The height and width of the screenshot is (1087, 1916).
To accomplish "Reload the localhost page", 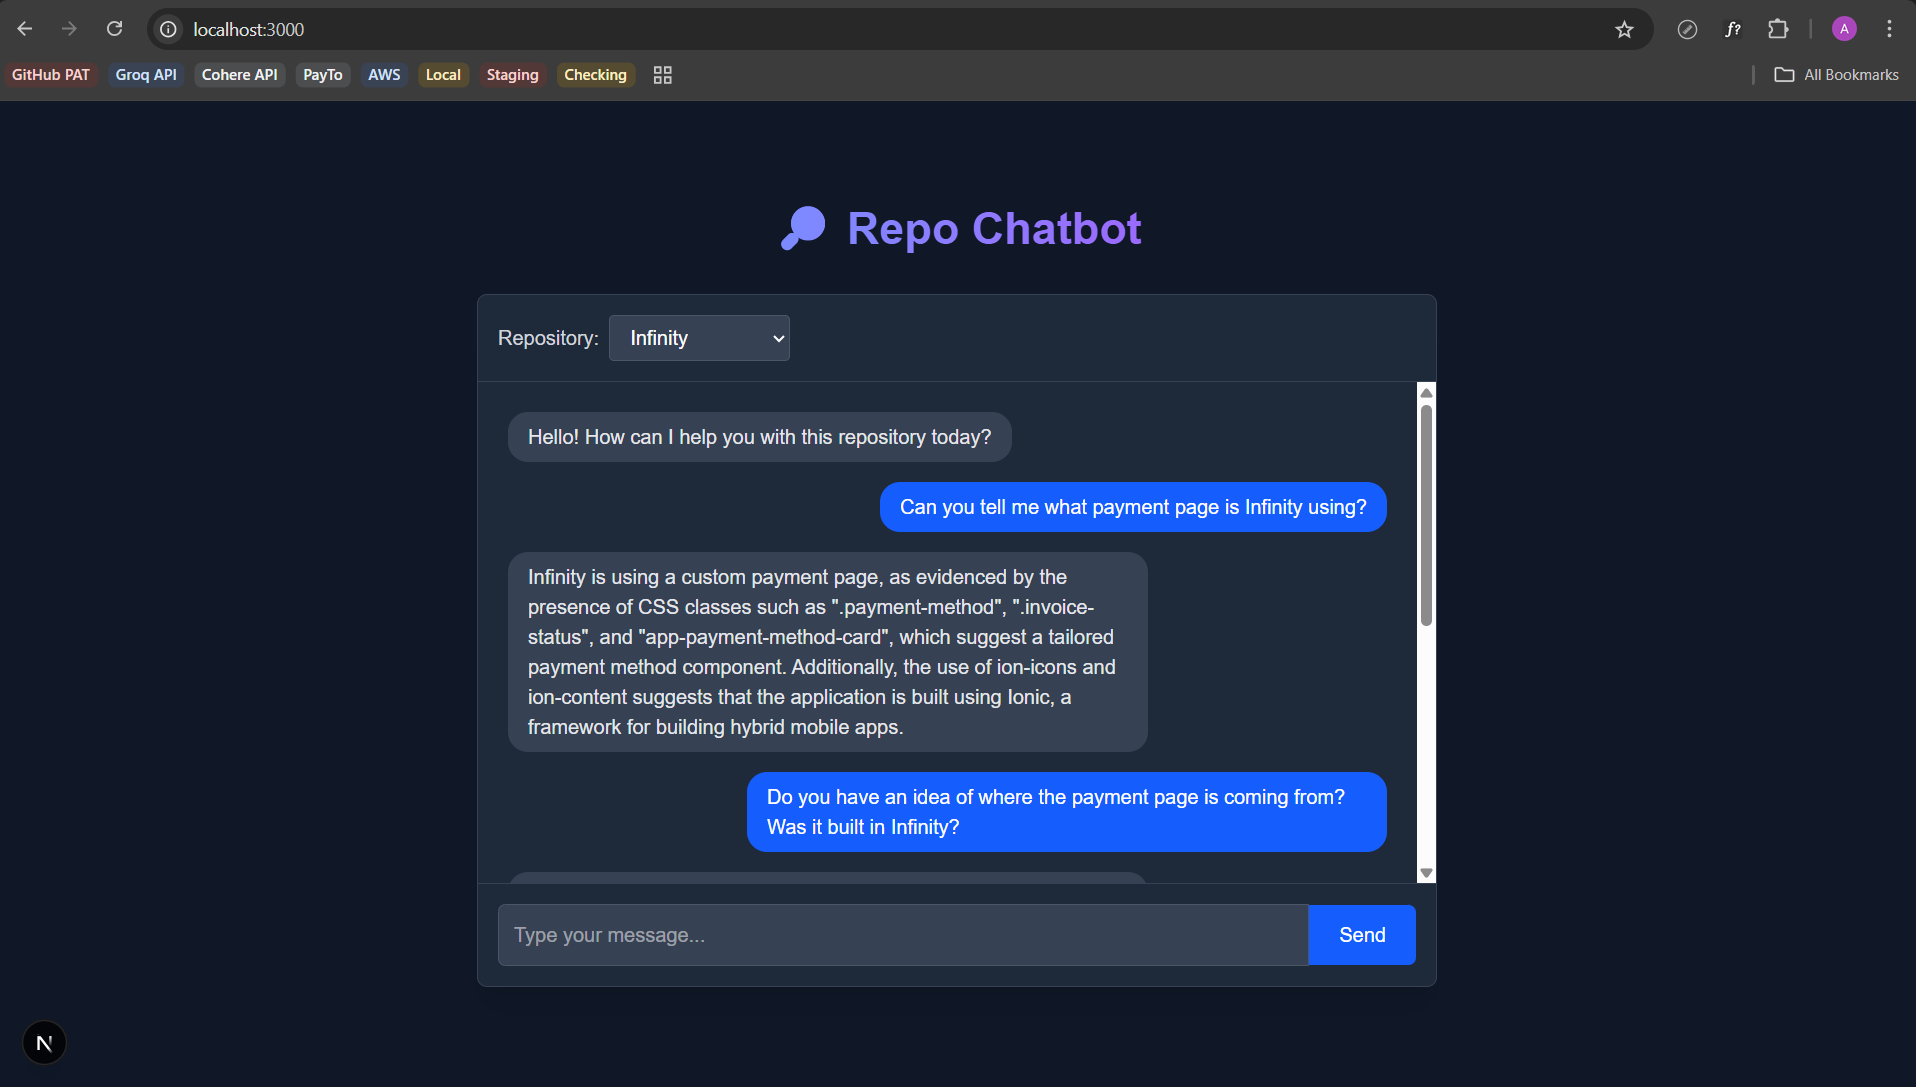I will click(x=115, y=29).
